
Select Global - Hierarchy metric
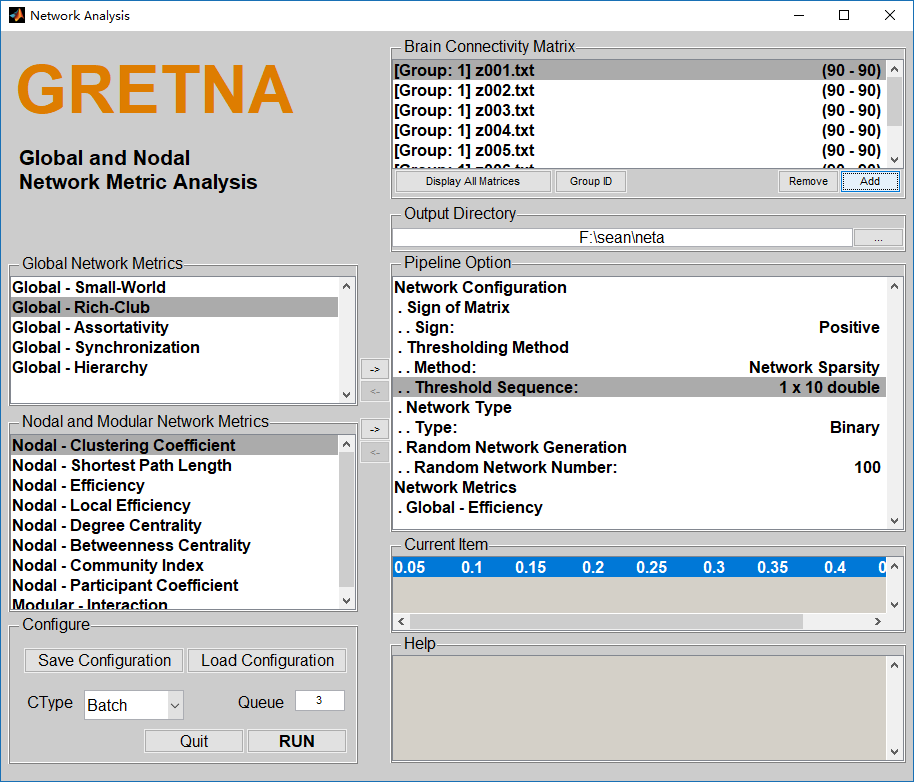(x=174, y=367)
